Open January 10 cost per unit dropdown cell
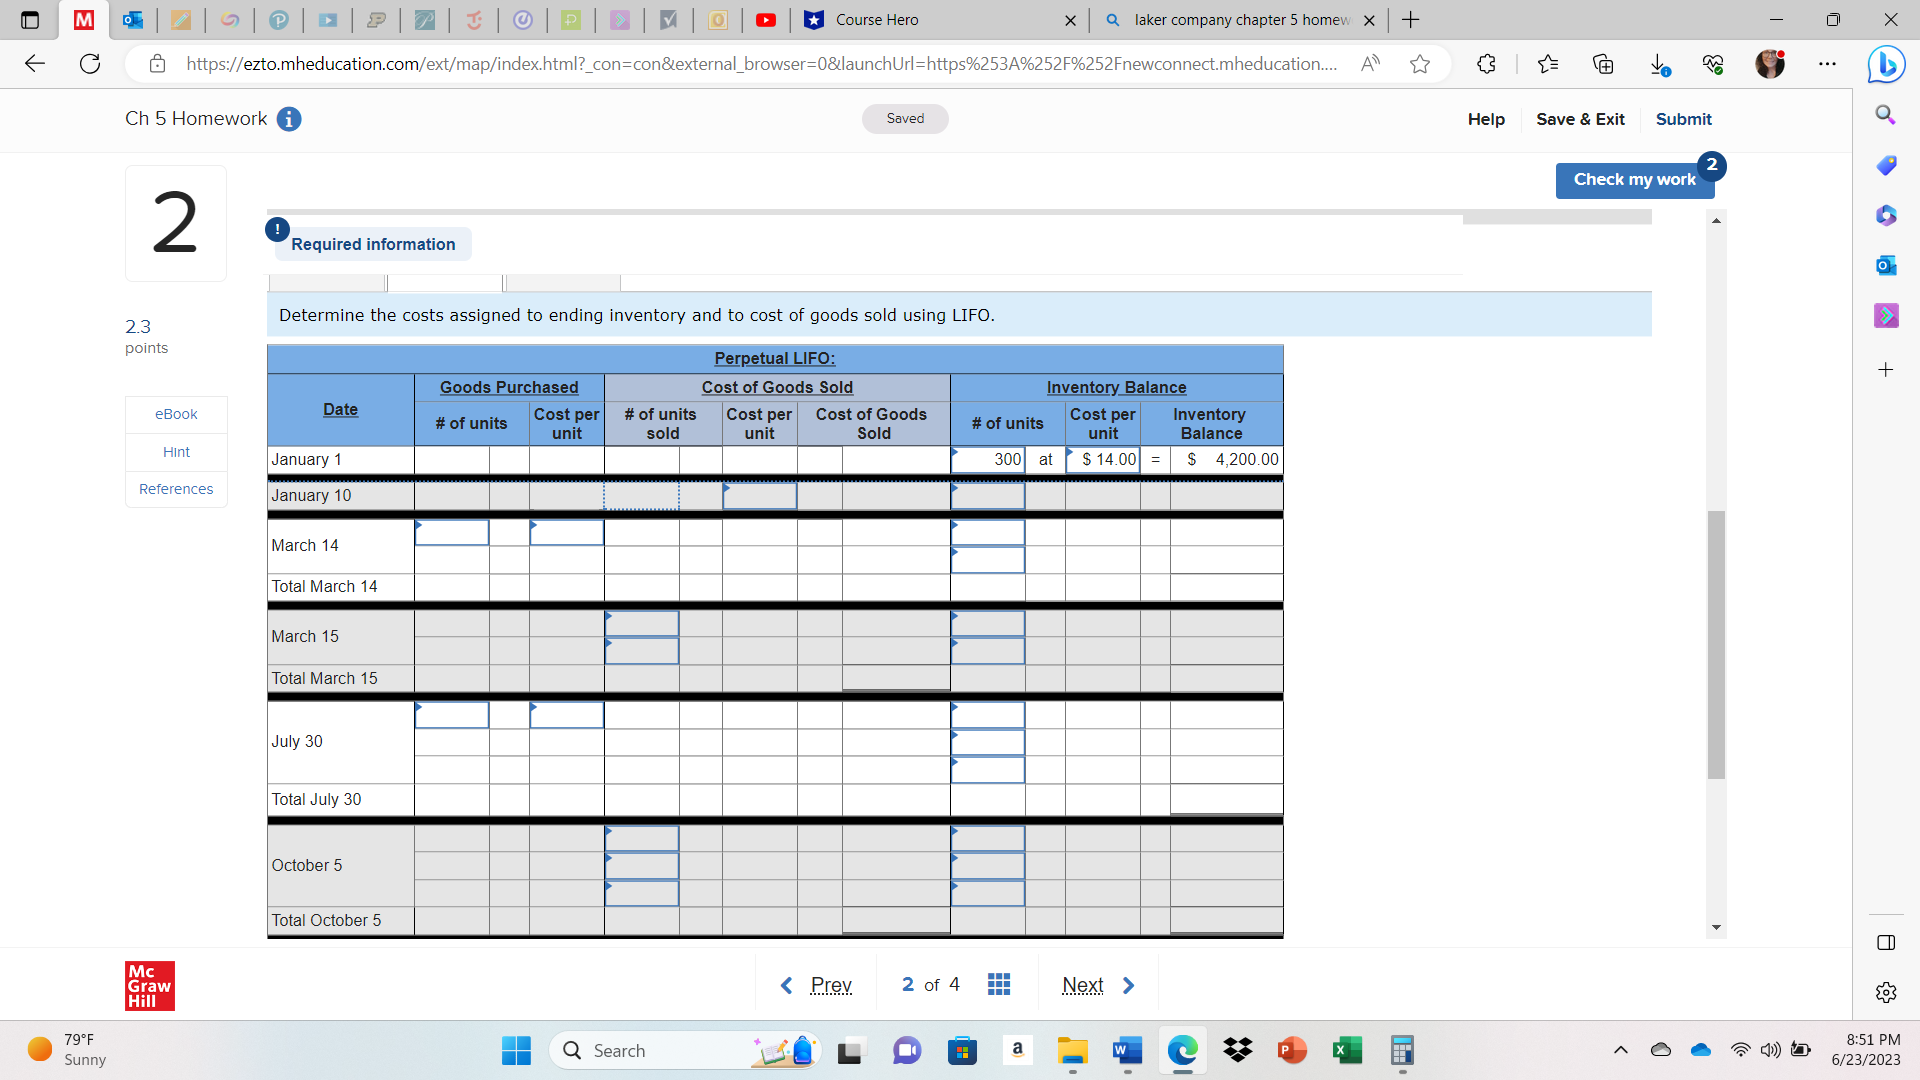Viewport: 1920px width, 1080px height. click(x=759, y=496)
